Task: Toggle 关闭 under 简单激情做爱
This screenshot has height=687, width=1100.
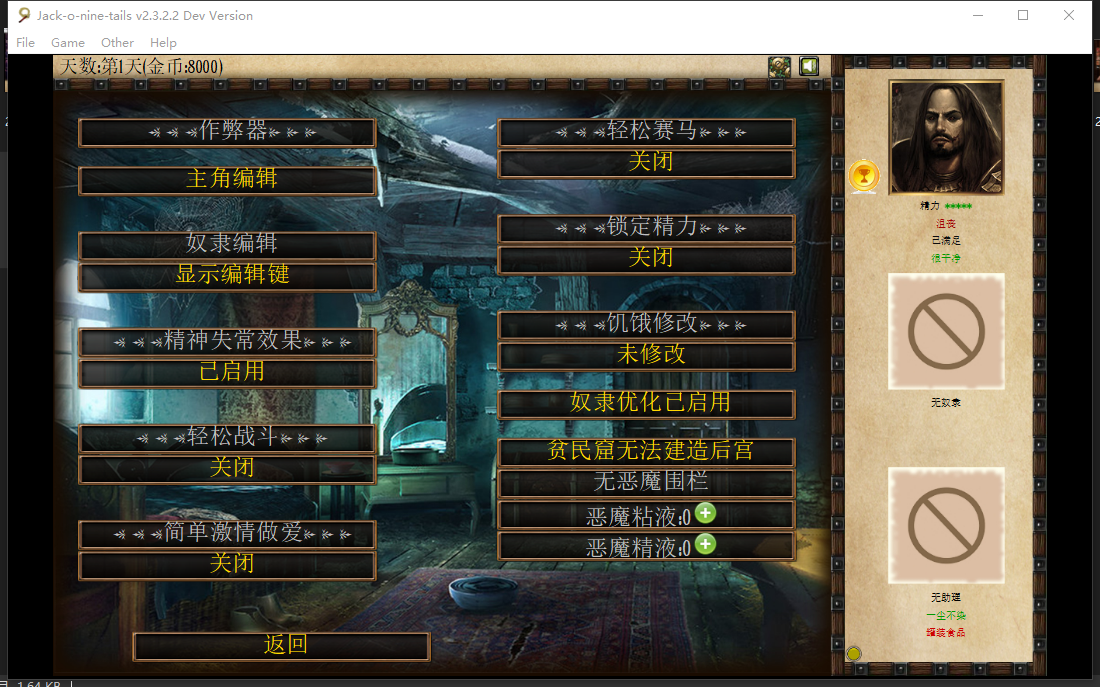Action: (x=227, y=564)
